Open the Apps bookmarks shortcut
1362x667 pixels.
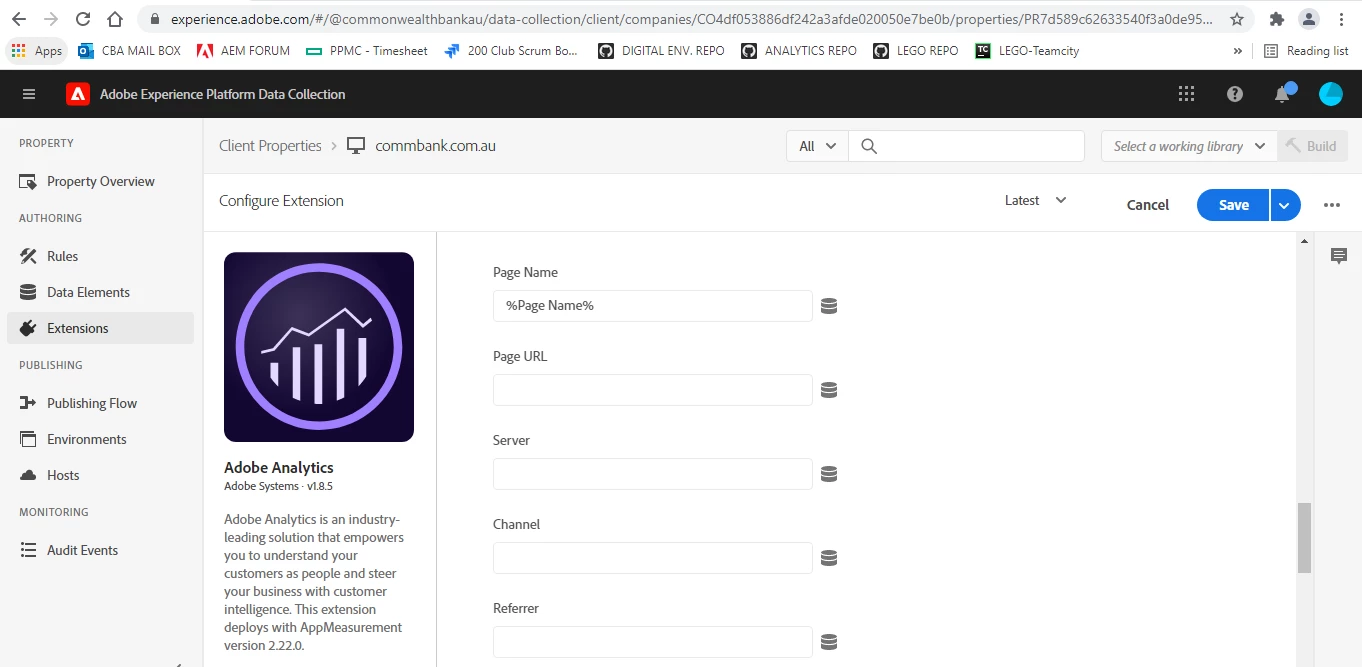[x=37, y=51]
